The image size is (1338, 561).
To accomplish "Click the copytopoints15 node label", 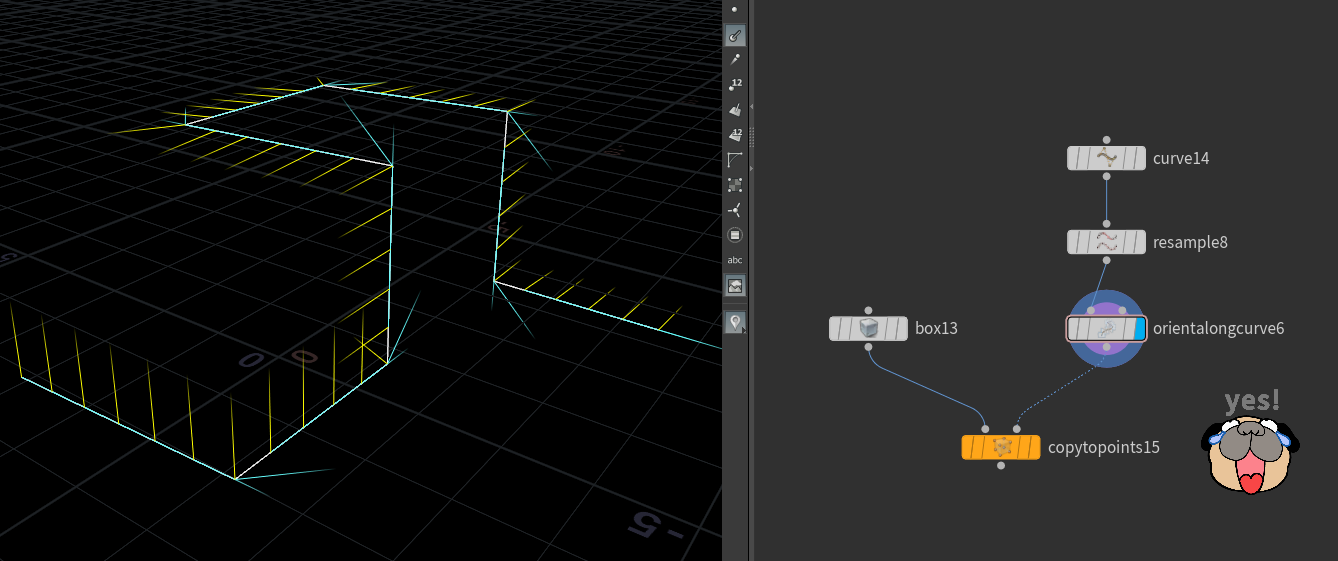I will [1104, 447].
